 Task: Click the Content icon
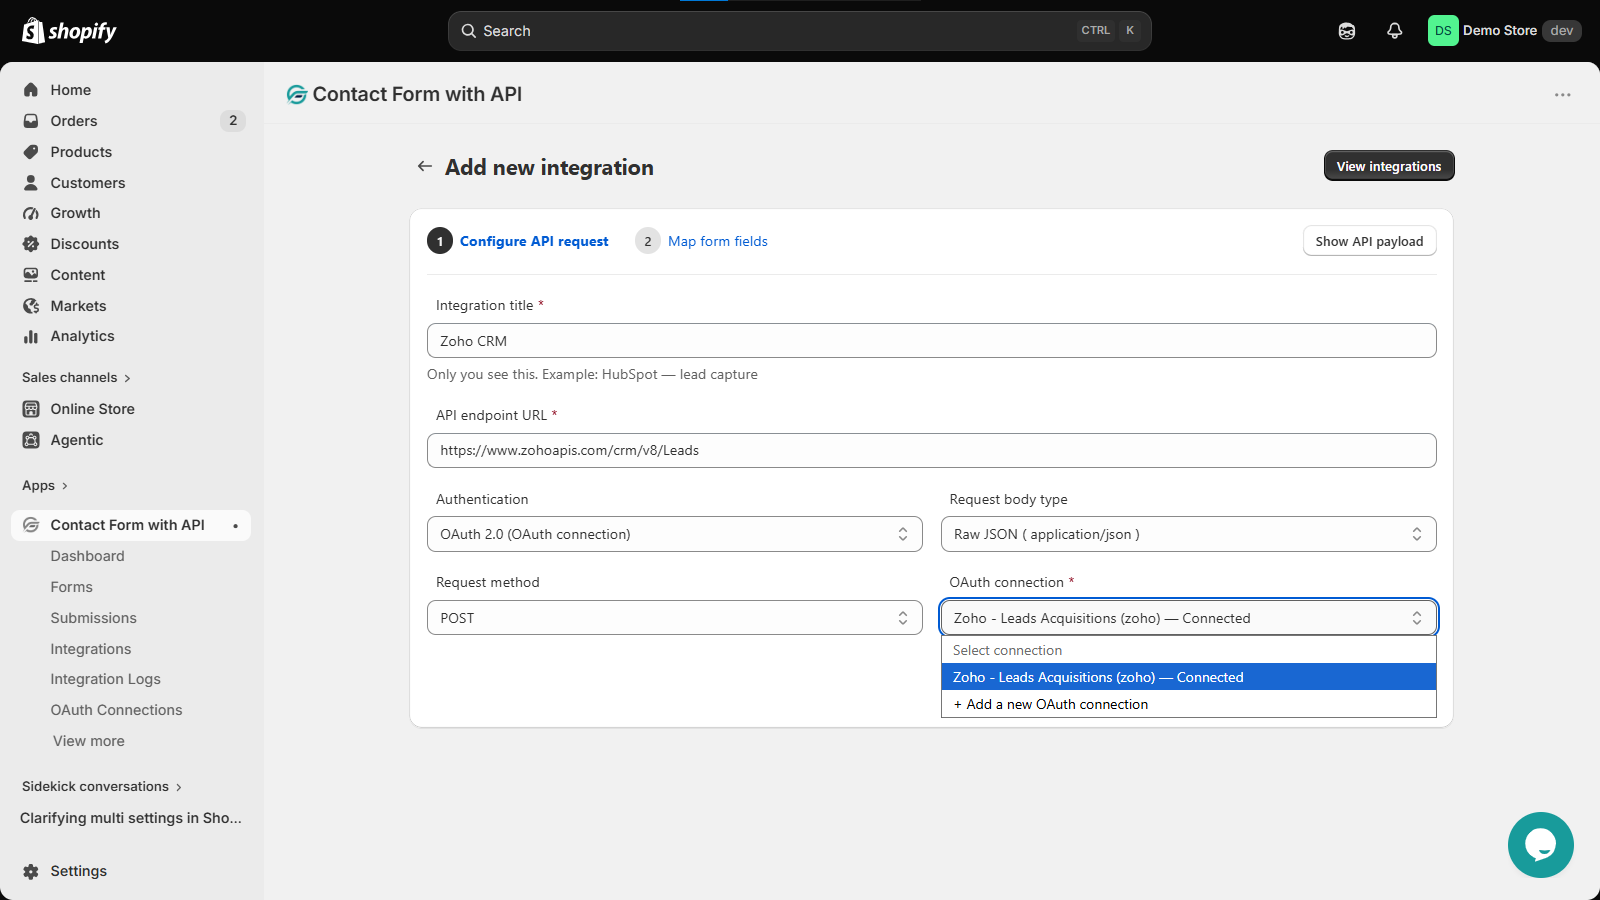click(31, 275)
